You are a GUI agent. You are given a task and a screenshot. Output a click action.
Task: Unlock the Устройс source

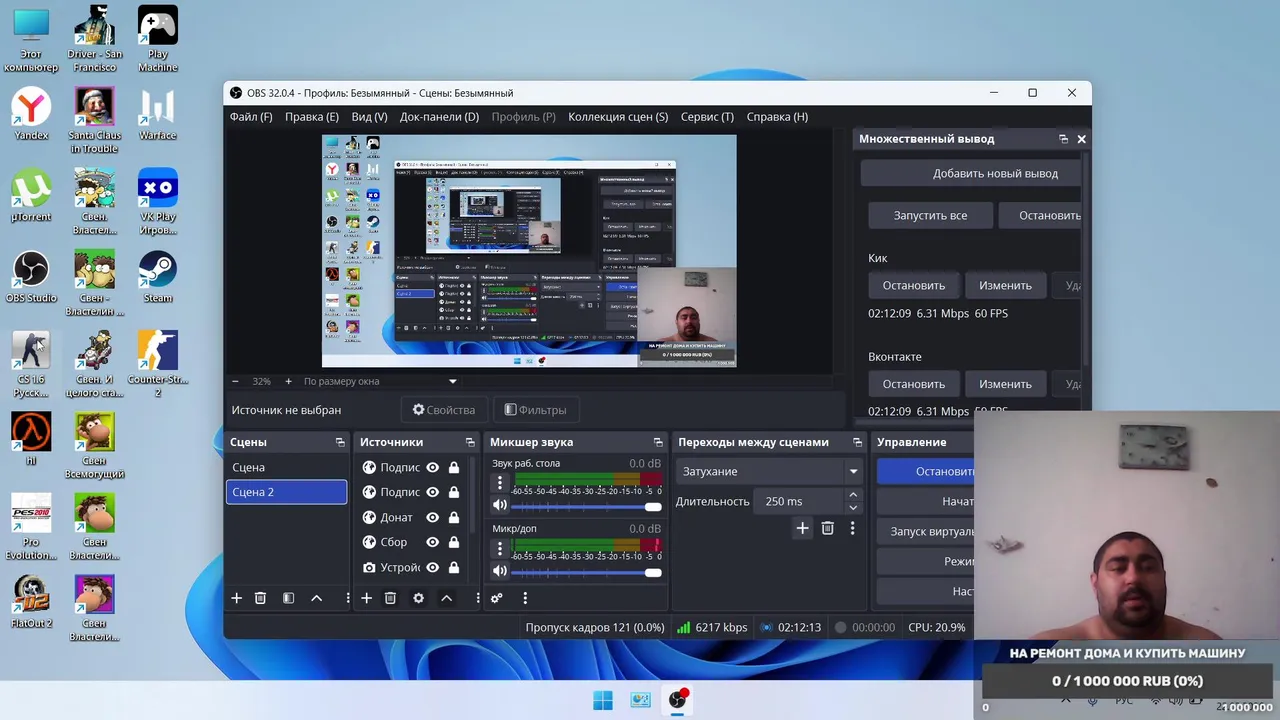pos(454,567)
